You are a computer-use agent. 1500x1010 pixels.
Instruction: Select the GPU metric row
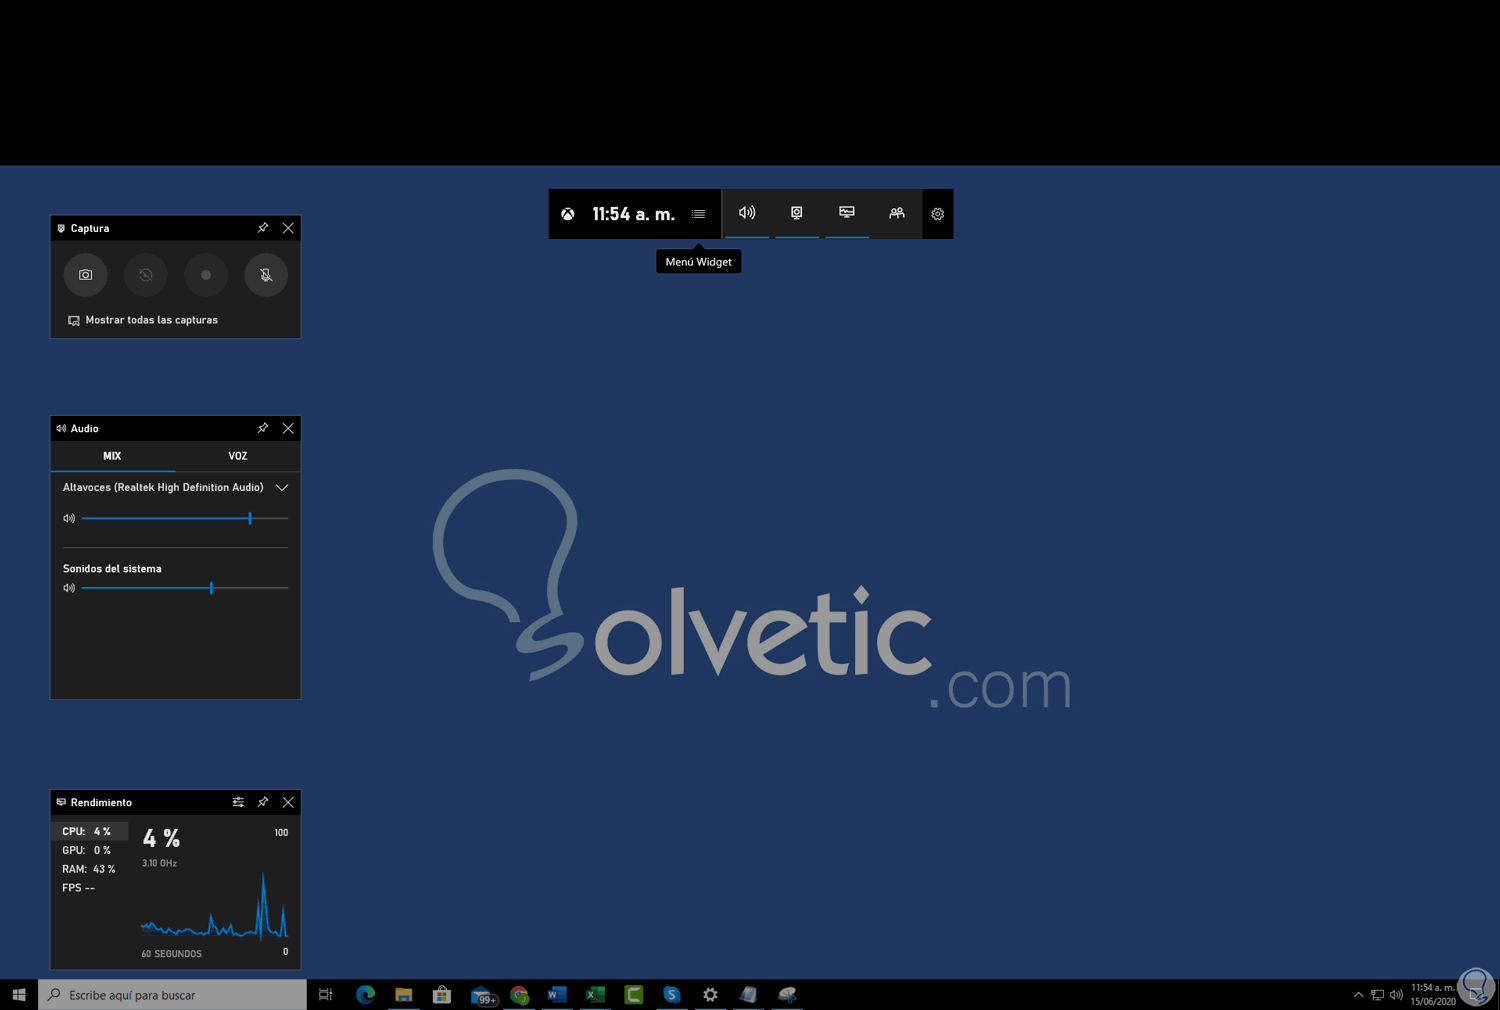click(90, 850)
